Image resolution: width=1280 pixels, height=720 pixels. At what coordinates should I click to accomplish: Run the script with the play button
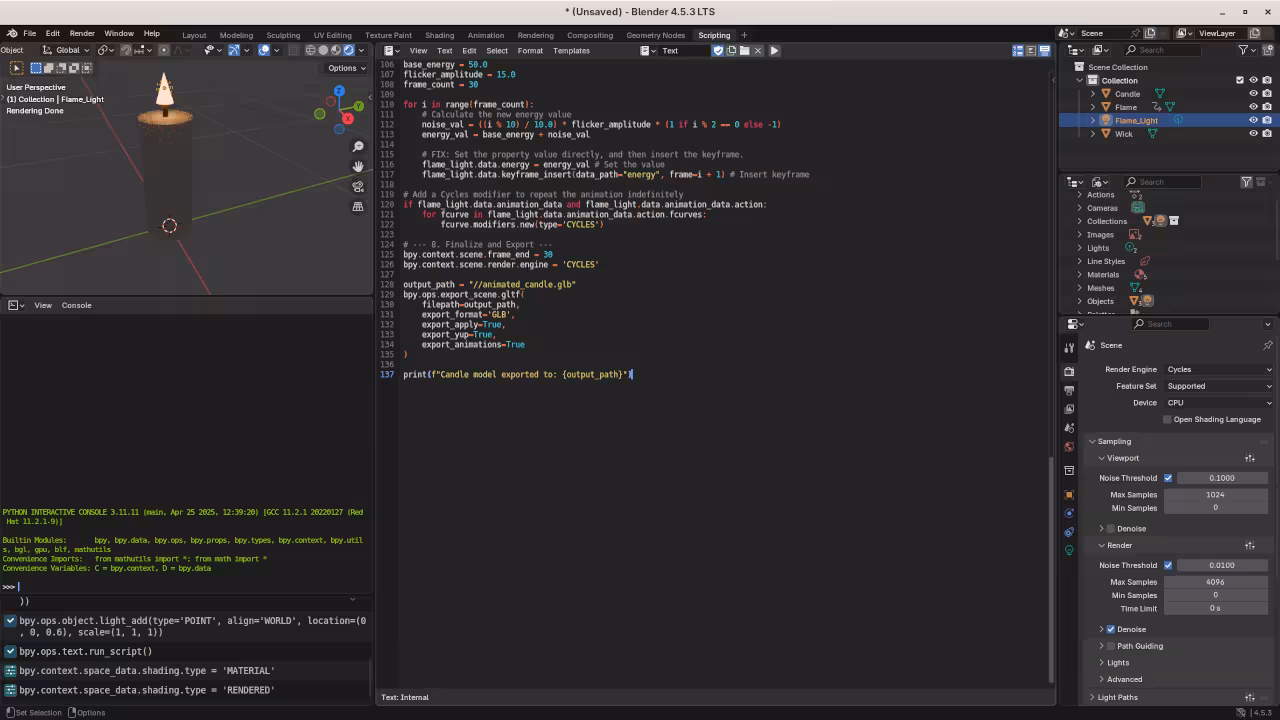coord(774,50)
